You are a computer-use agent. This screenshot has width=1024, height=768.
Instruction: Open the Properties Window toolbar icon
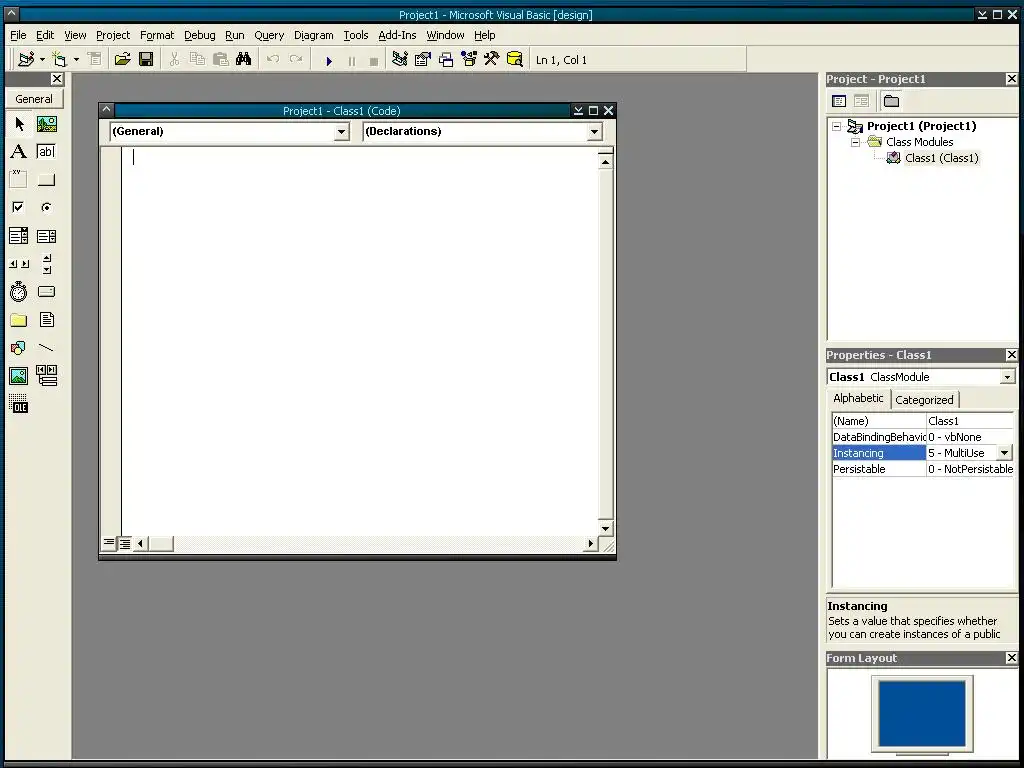tap(423, 59)
